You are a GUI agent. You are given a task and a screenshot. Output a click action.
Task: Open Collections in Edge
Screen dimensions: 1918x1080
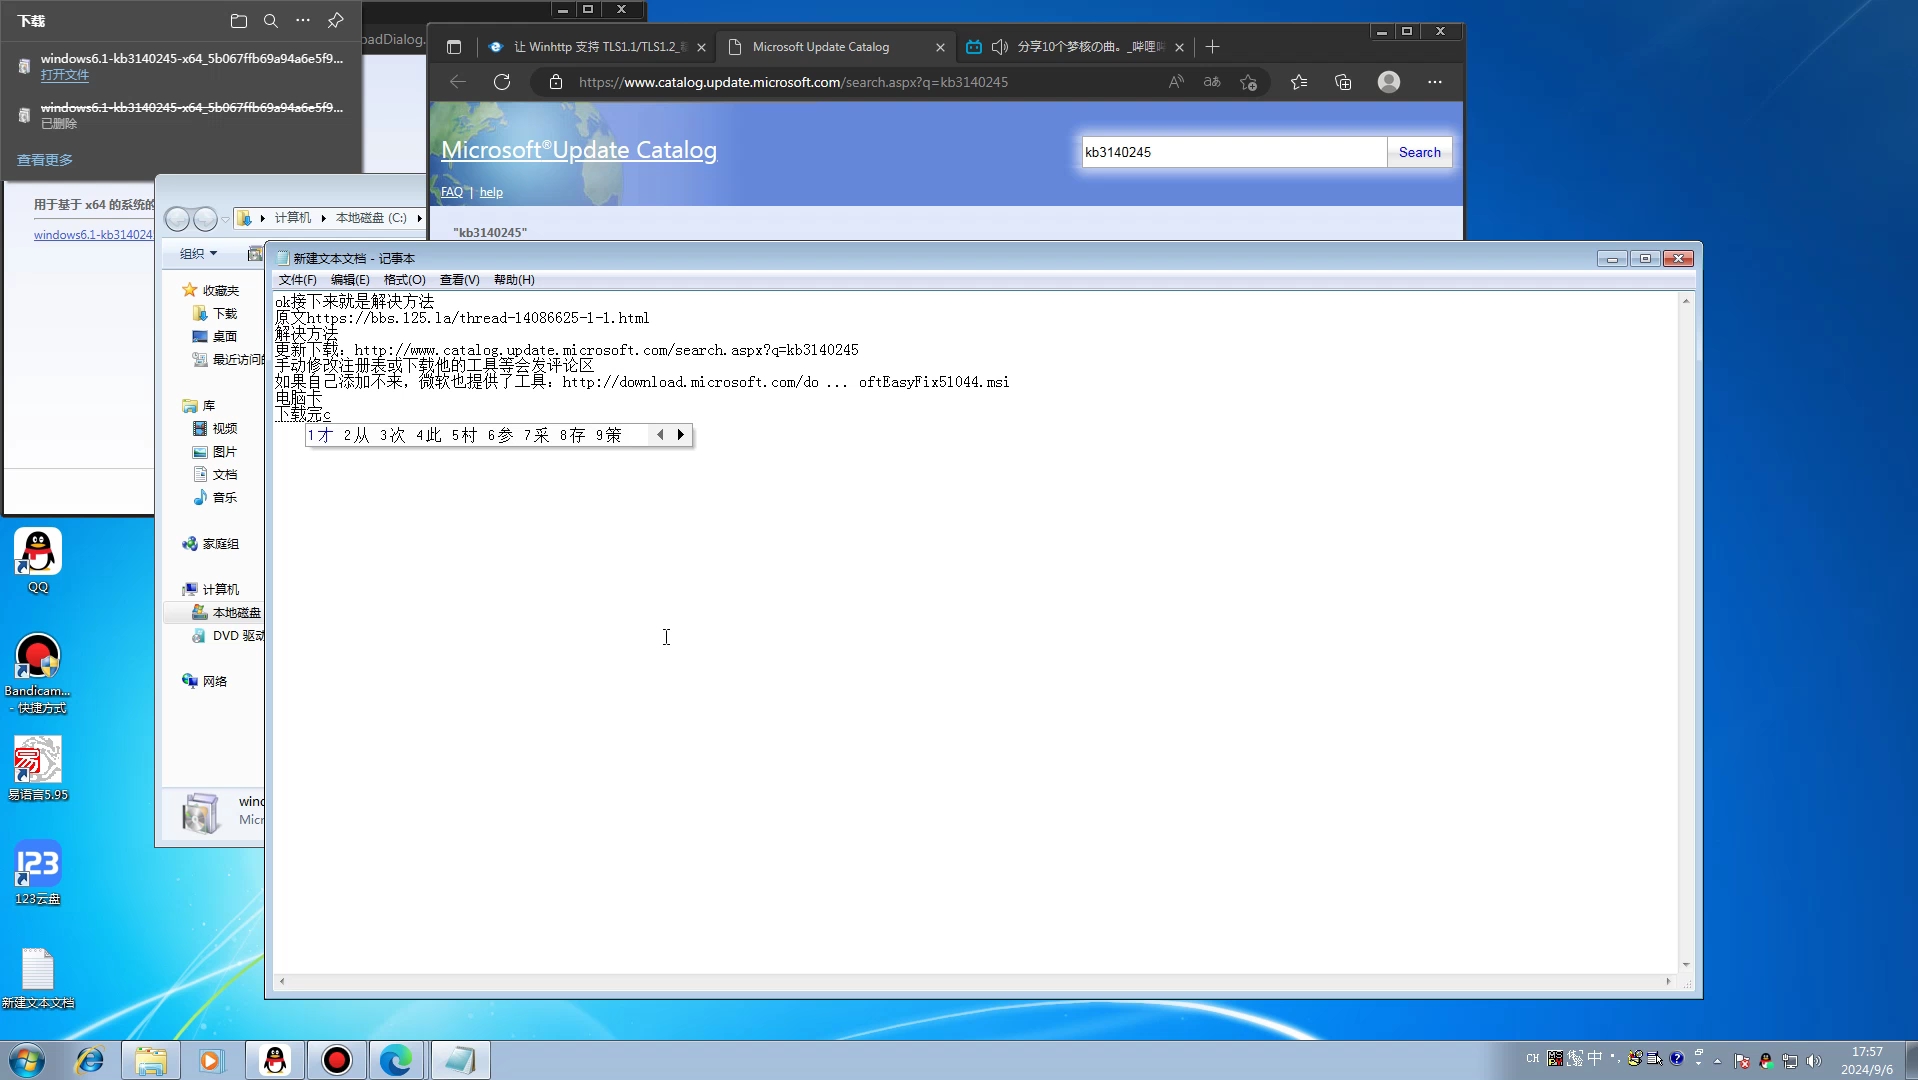(x=1343, y=82)
